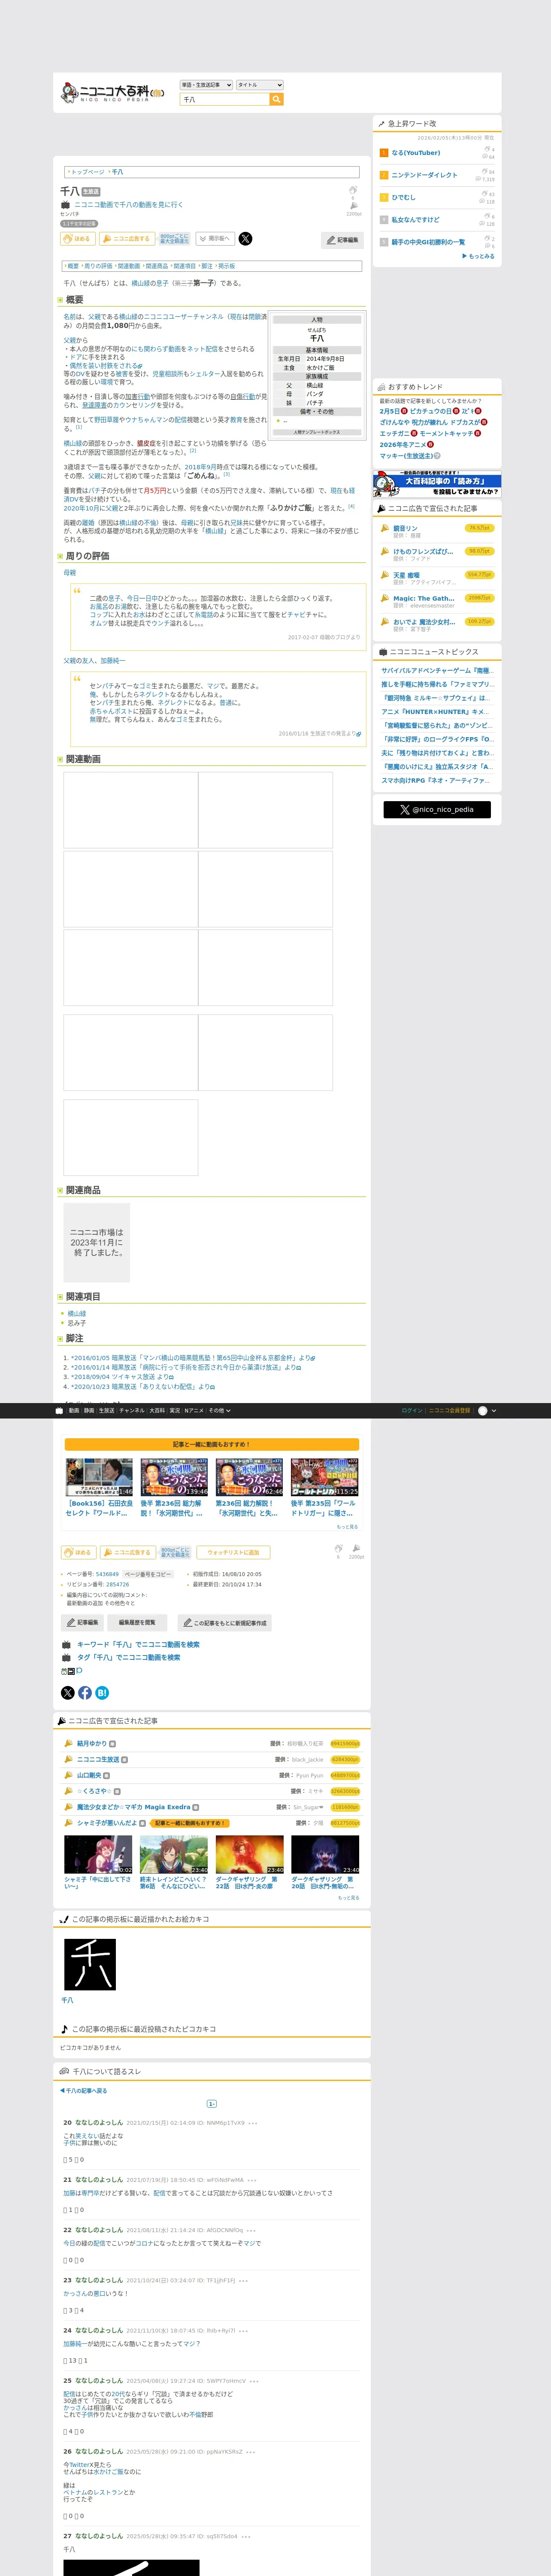Open the トップページ breadcrumb link
The width and height of the screenshot is (551, 2576).
pos(87,172)
